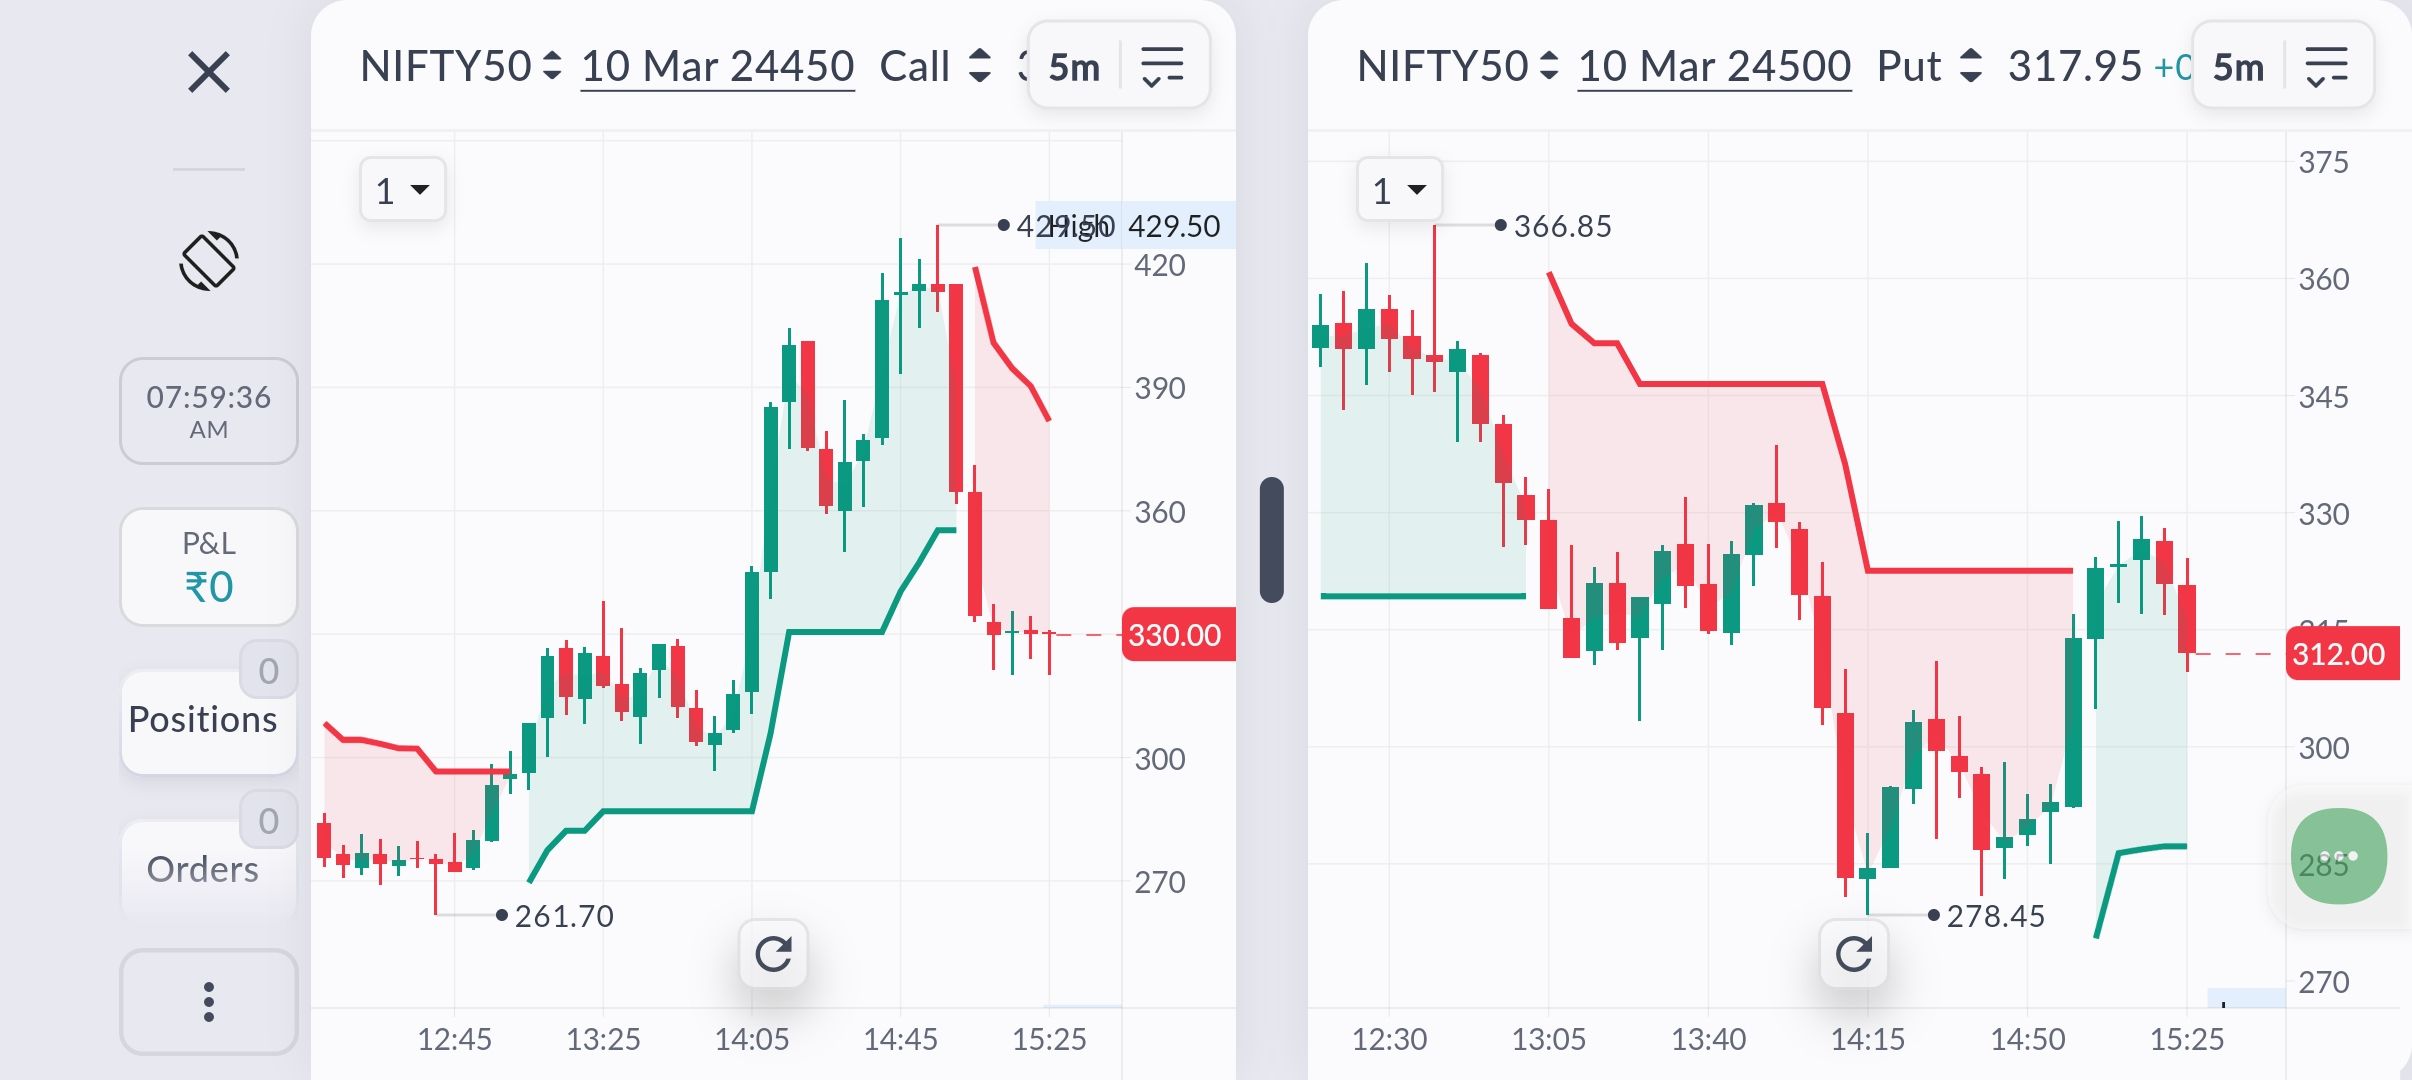This screenshot has width=2412, height=1080.
Task: Expand the left chart quantity '1' dropdown
Action: click(402, 189)
